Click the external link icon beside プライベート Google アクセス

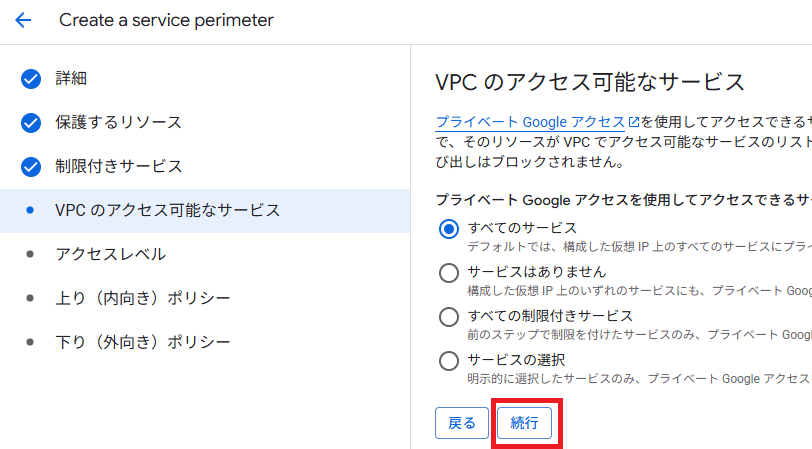(x=633, y=122)
